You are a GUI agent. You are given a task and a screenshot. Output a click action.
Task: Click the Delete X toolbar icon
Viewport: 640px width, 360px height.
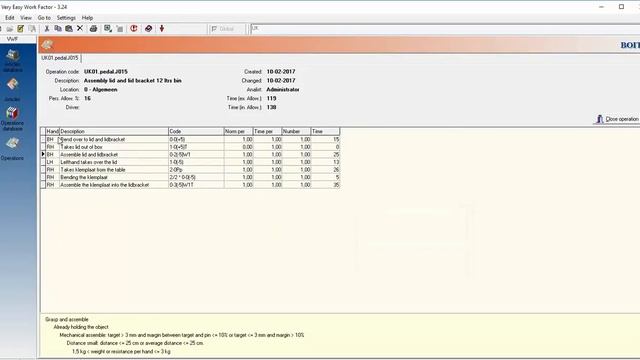point(80,29)
